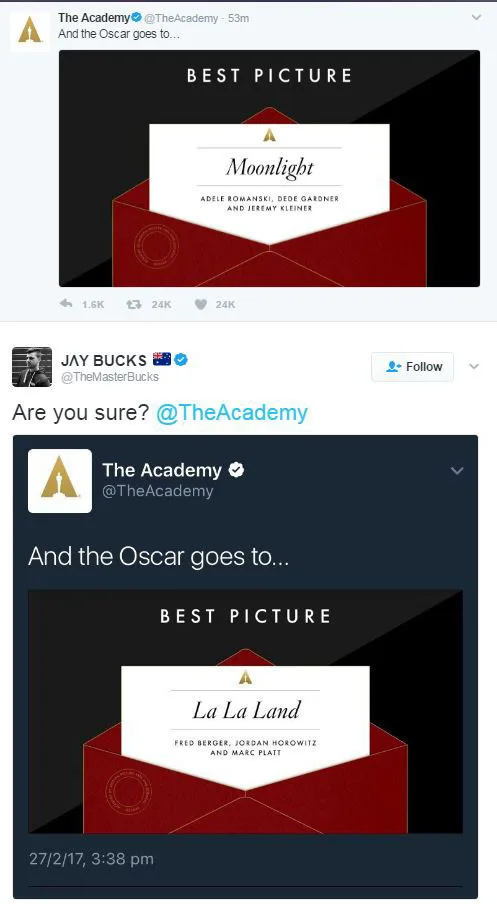Click the verified badge next to JAY BUCKS
Viewport: 497px width, 904px height.
tap(181, 360)
